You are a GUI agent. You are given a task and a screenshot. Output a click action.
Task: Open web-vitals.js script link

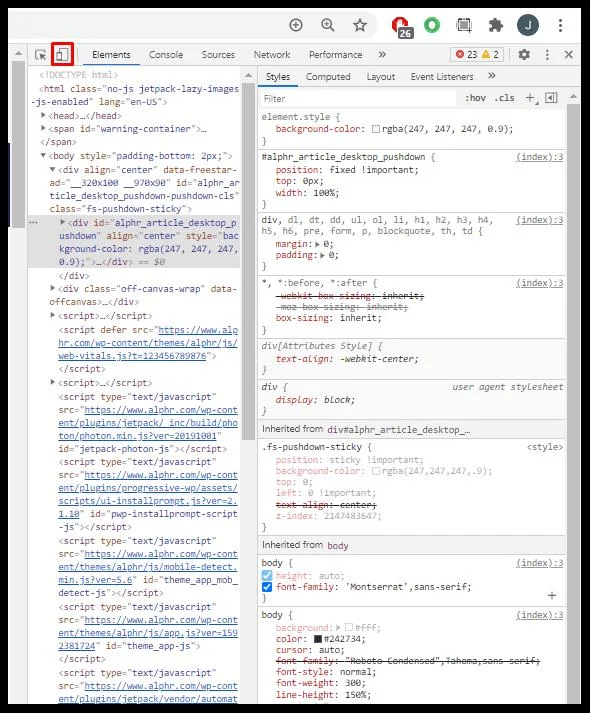coord(148,343)
